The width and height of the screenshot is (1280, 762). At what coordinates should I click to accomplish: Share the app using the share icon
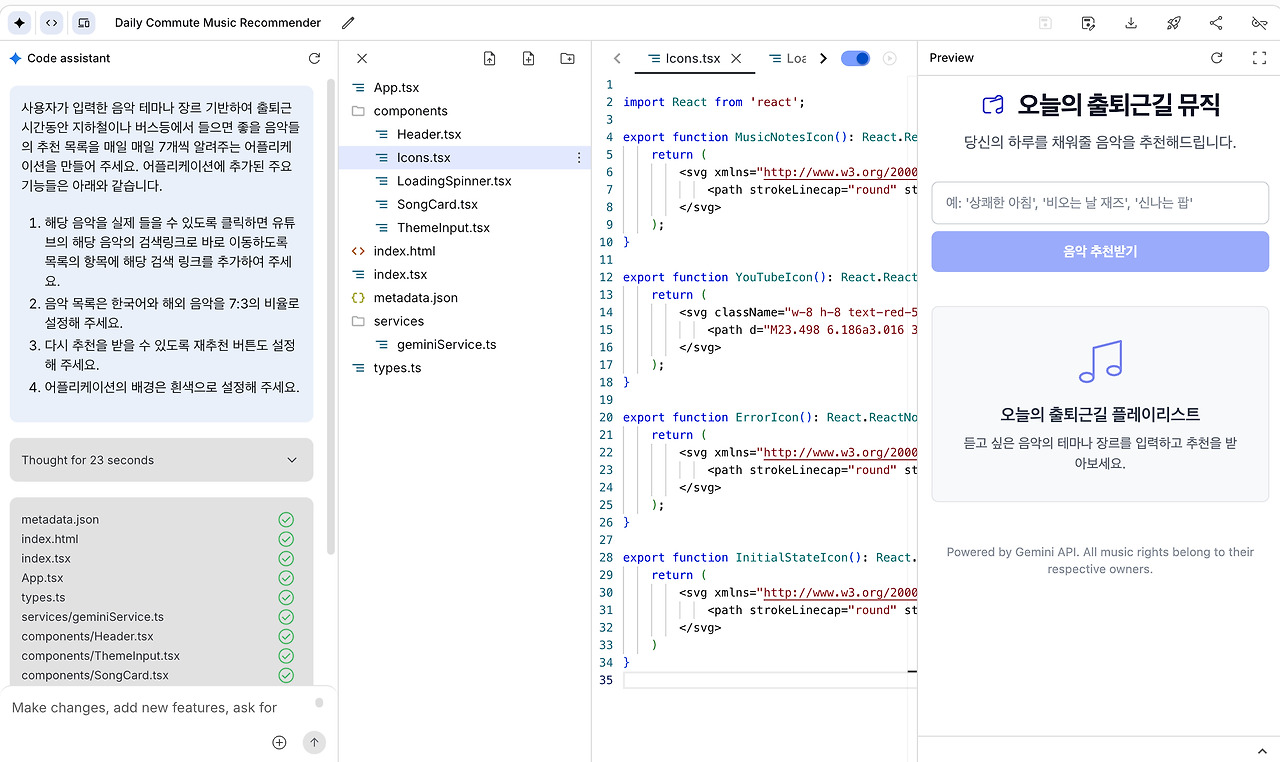tap(1216, 23)
